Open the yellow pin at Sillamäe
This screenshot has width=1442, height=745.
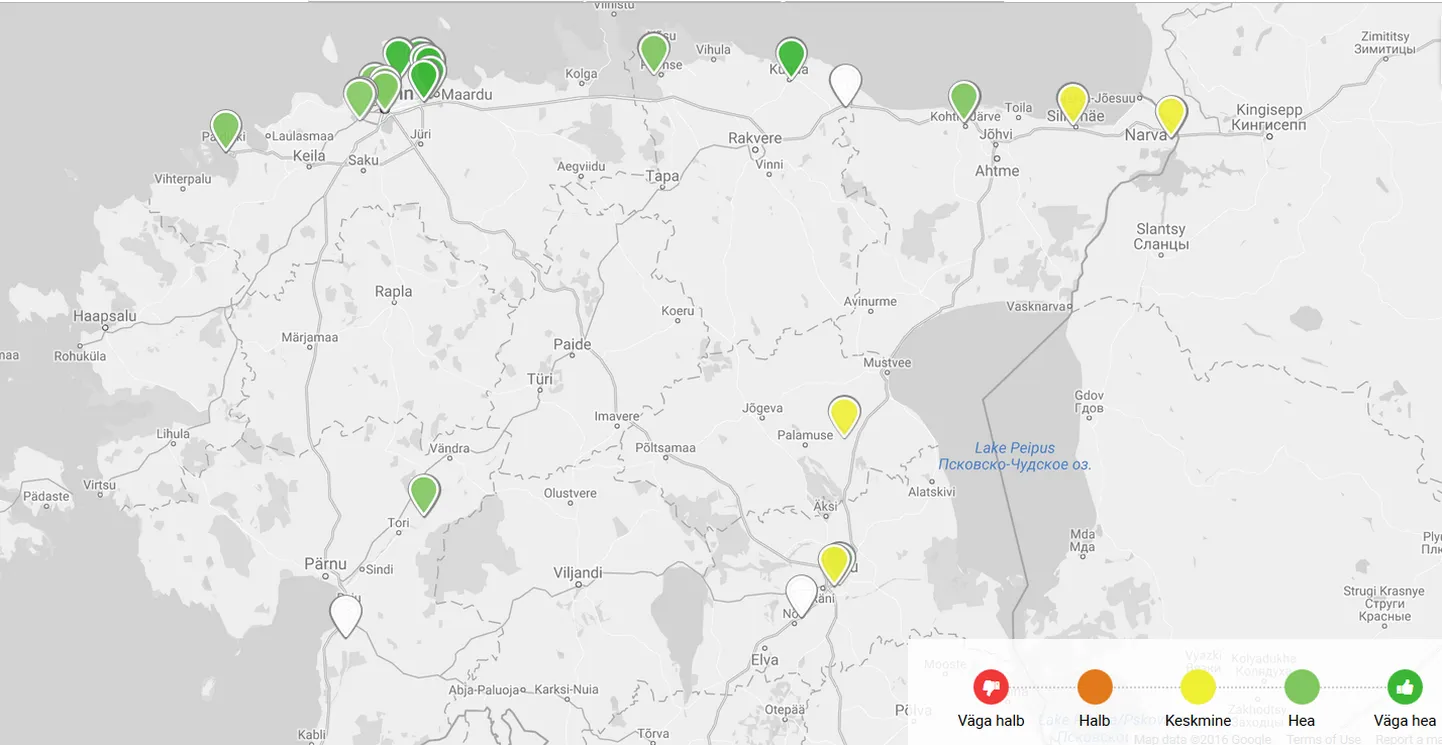point(1073,102)
